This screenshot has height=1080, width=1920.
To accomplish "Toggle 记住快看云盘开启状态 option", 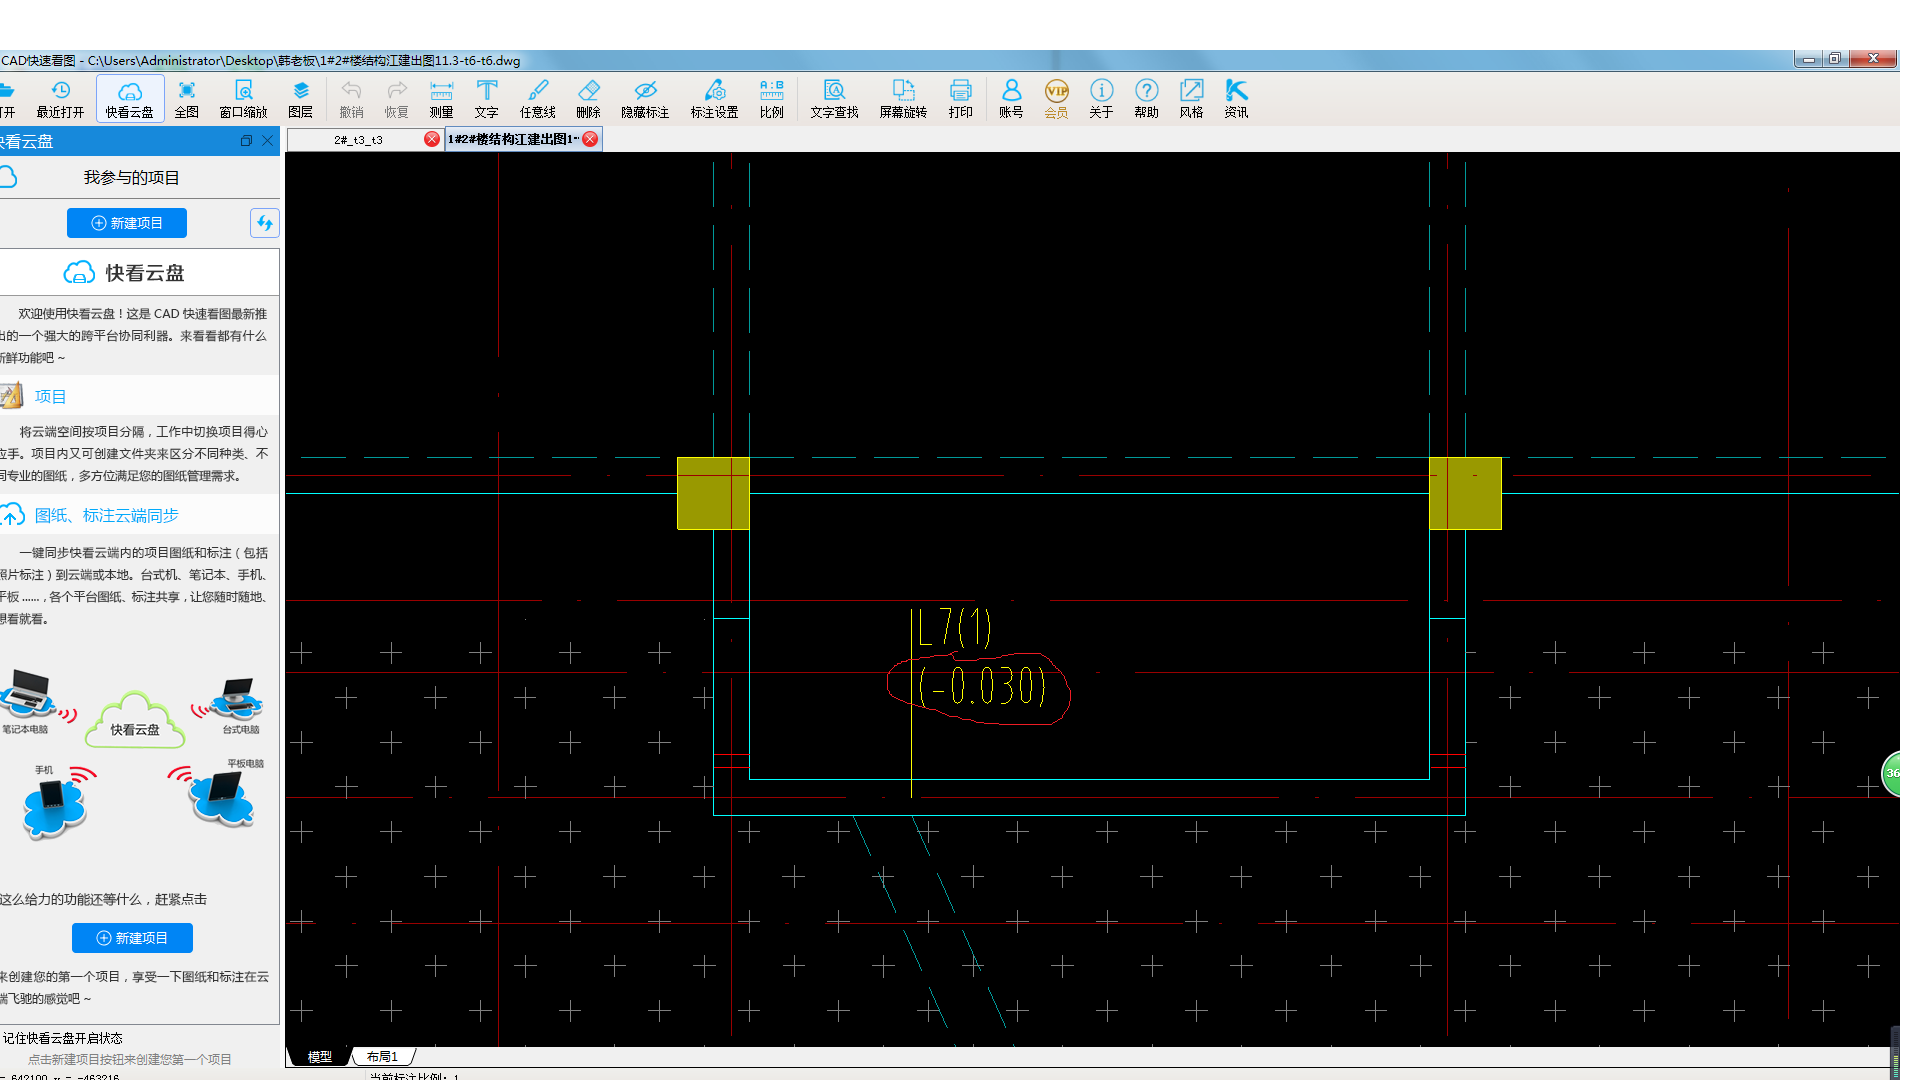I will click(x=62, y=1038).
